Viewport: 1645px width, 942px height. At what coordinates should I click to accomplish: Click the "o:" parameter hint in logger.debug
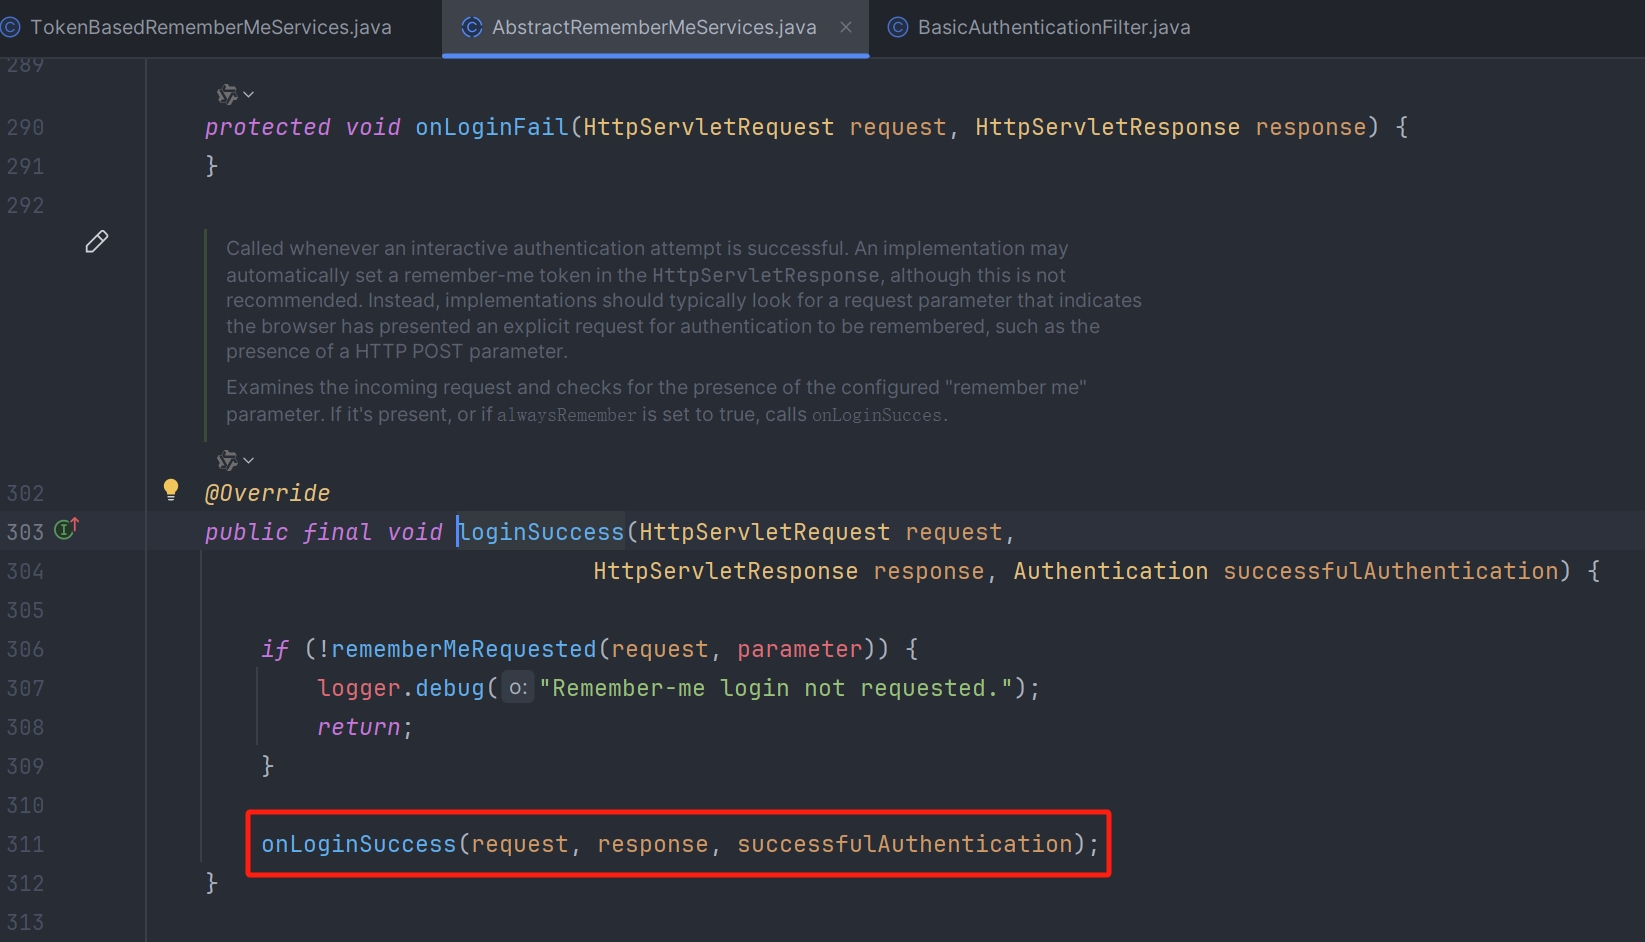[x=517, y=688]
